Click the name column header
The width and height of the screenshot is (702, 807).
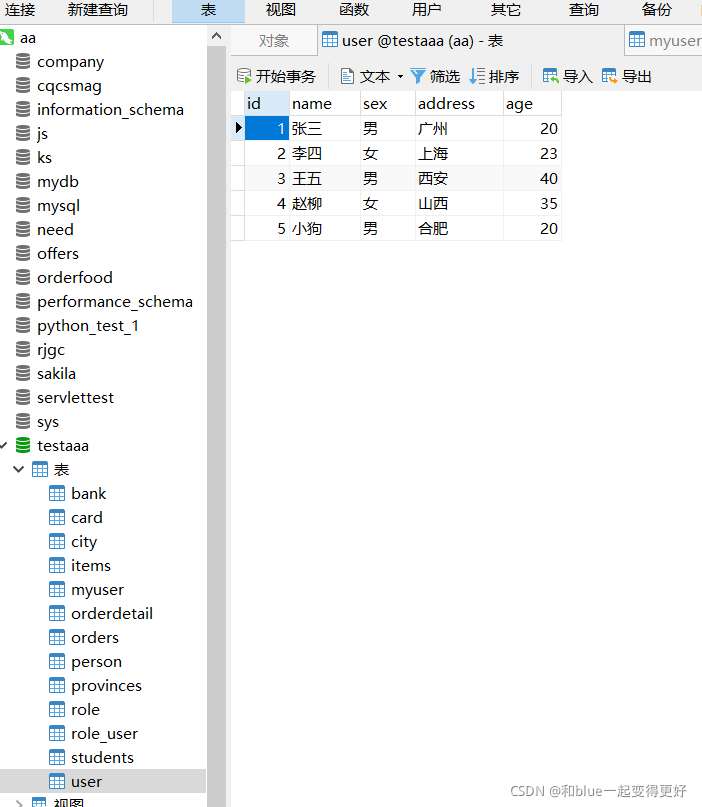click(x=325, y=104)
